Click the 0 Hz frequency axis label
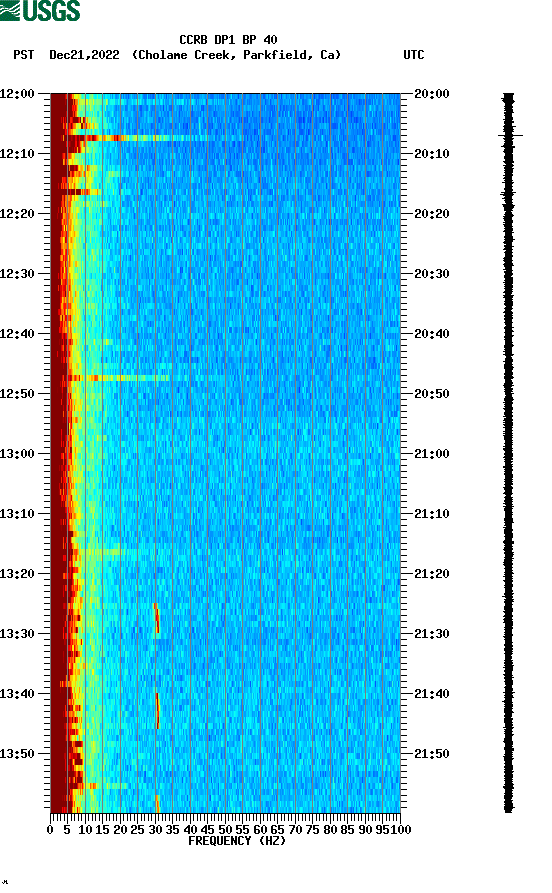This screenshot has height=893, width=552. [50, 830]
